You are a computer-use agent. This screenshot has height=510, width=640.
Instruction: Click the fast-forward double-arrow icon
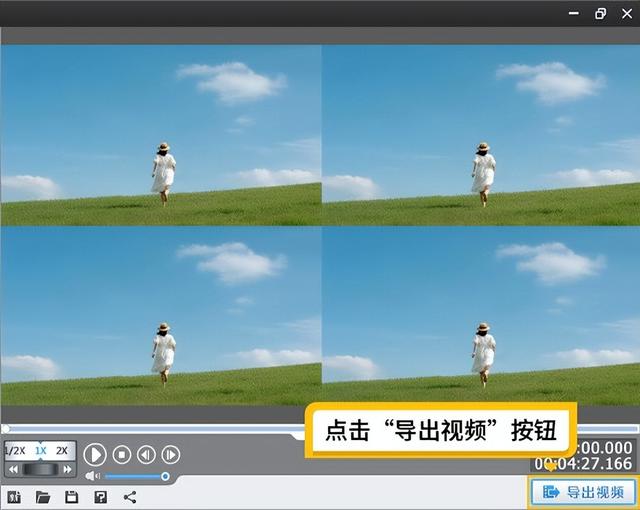[67, 469]
